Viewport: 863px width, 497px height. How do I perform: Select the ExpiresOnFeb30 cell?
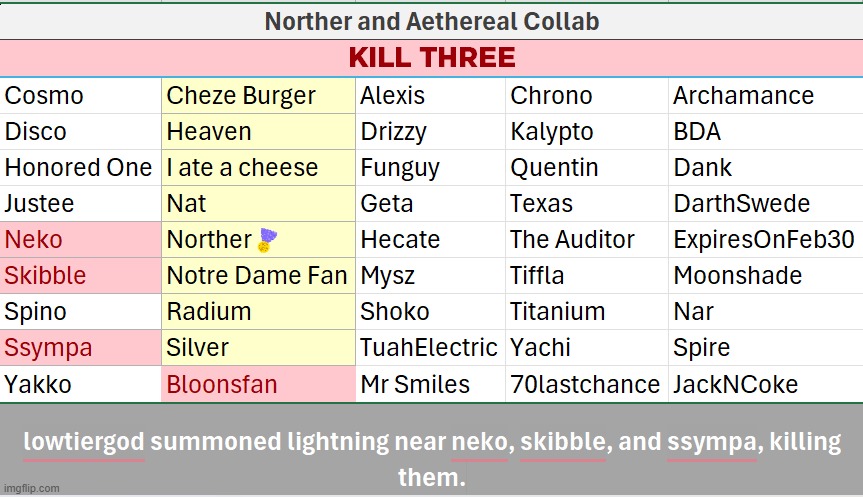[763, 240]
